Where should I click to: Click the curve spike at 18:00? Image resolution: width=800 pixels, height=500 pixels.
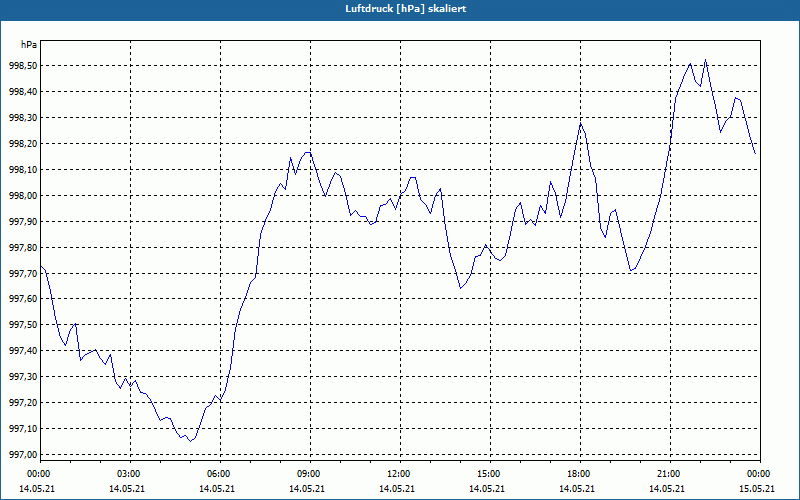581,124
